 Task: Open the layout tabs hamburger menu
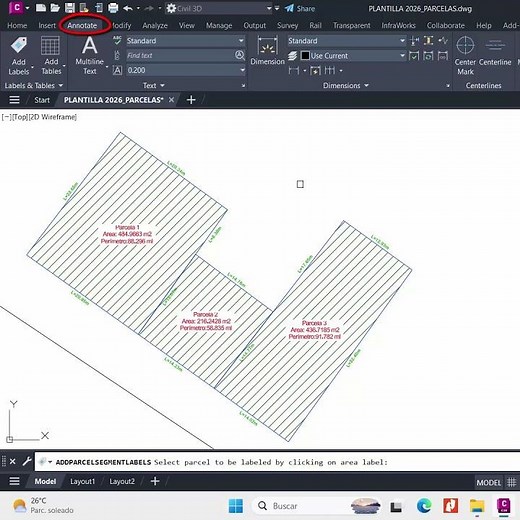pyautogui.click(x=14, y=481)
